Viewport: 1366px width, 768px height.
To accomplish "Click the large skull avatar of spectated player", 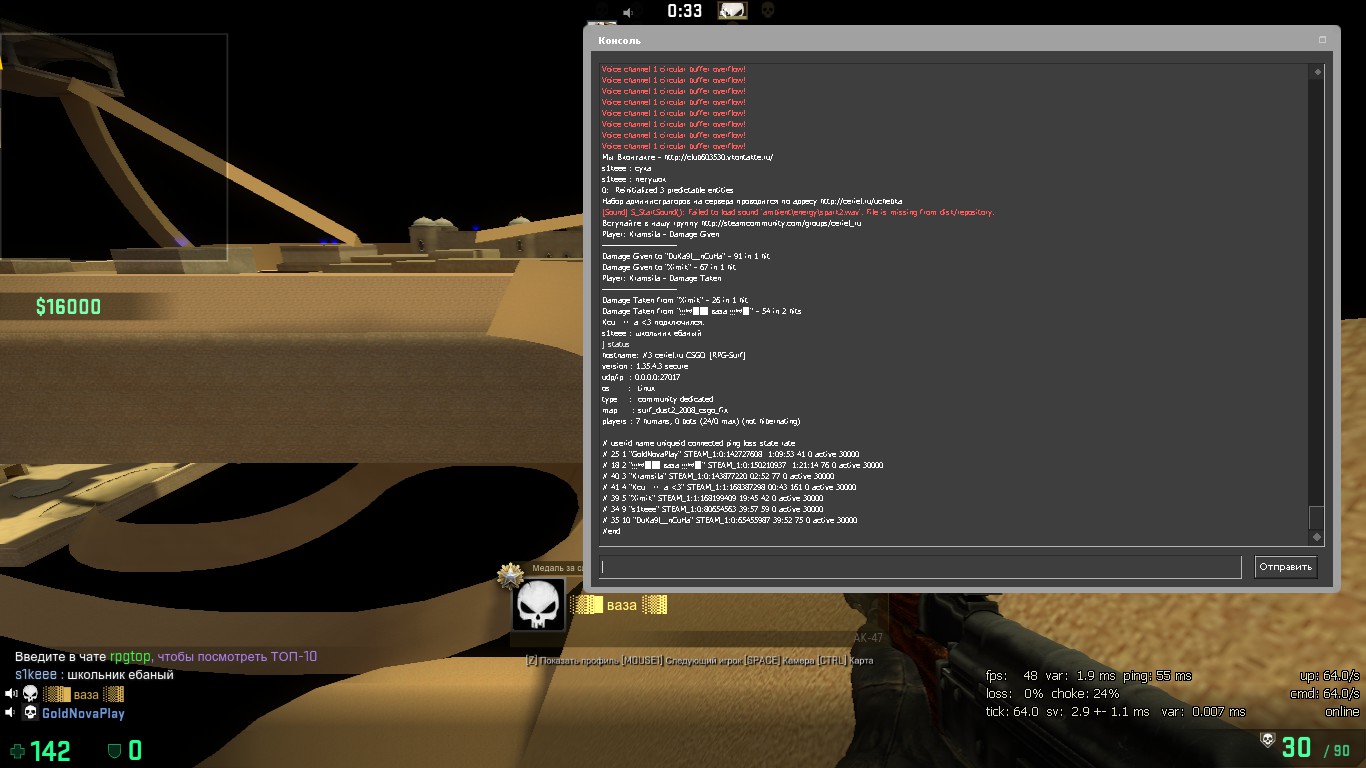I will (x=539, y=606).
